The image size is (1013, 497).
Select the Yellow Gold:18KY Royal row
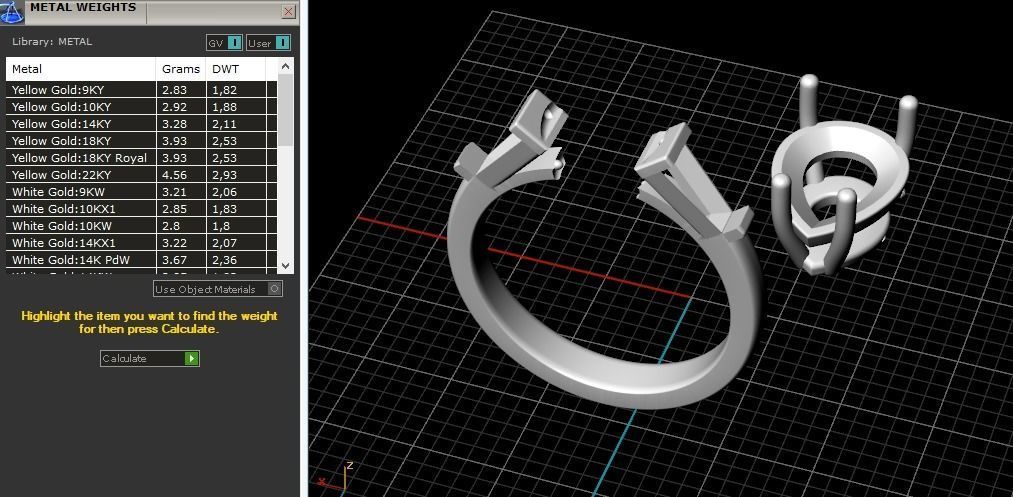tap(142, 158)
